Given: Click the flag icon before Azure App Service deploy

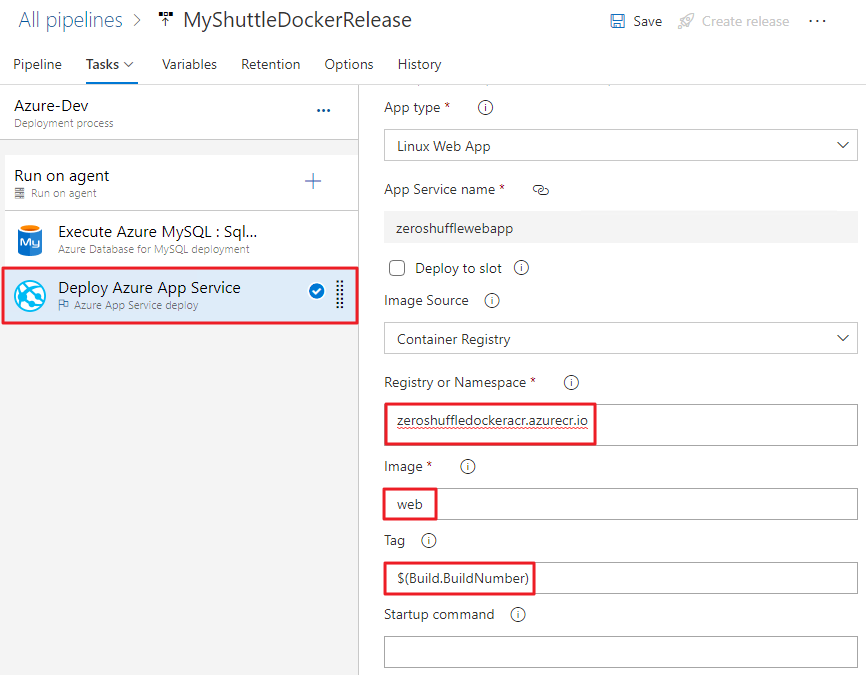Looking at the screenshot, I should pos(64,305).
